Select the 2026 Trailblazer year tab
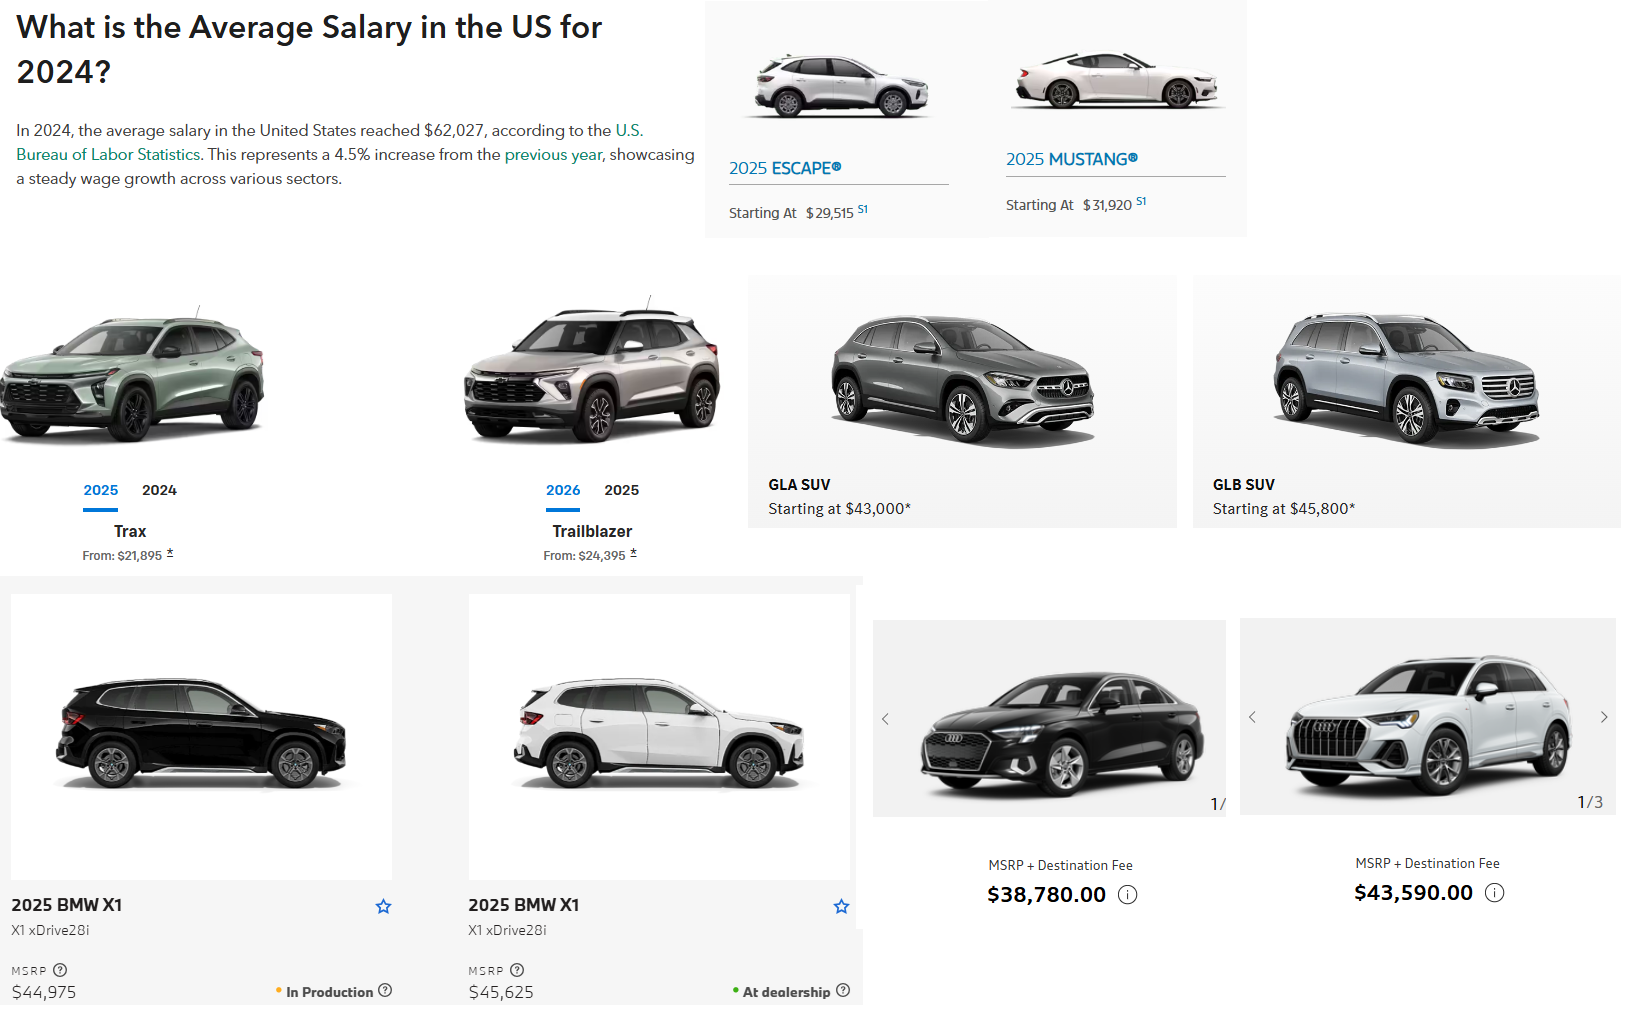The width and height of the screenshot is (1636, 1020). click(x=563, y=490)
